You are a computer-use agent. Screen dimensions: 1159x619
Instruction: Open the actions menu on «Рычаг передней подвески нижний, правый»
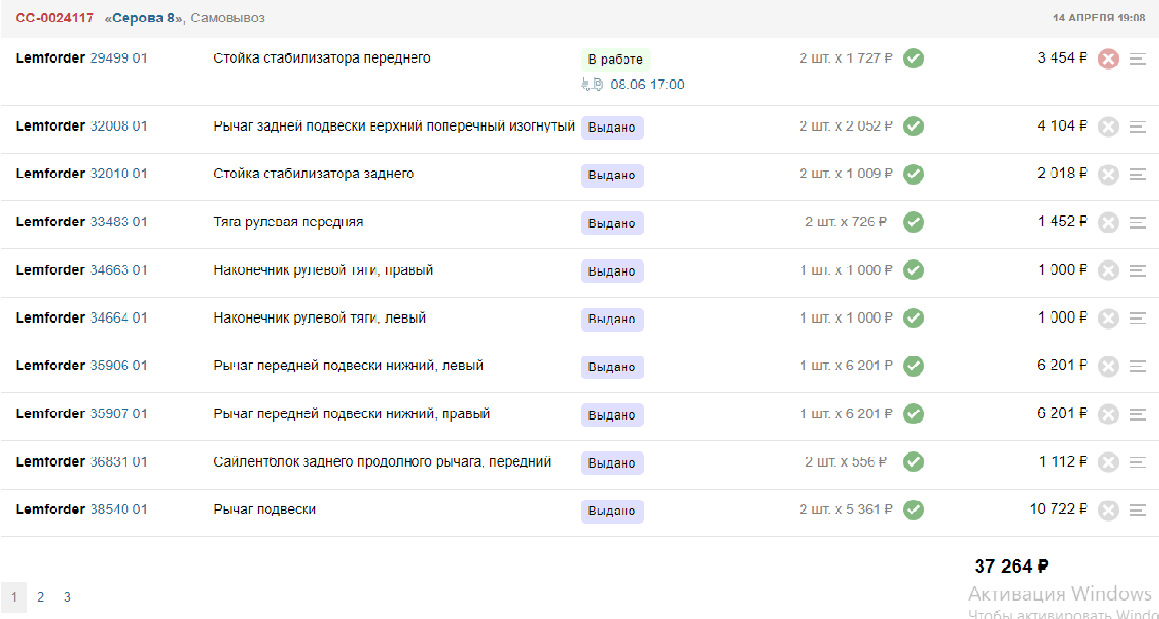click(1138, 414)
